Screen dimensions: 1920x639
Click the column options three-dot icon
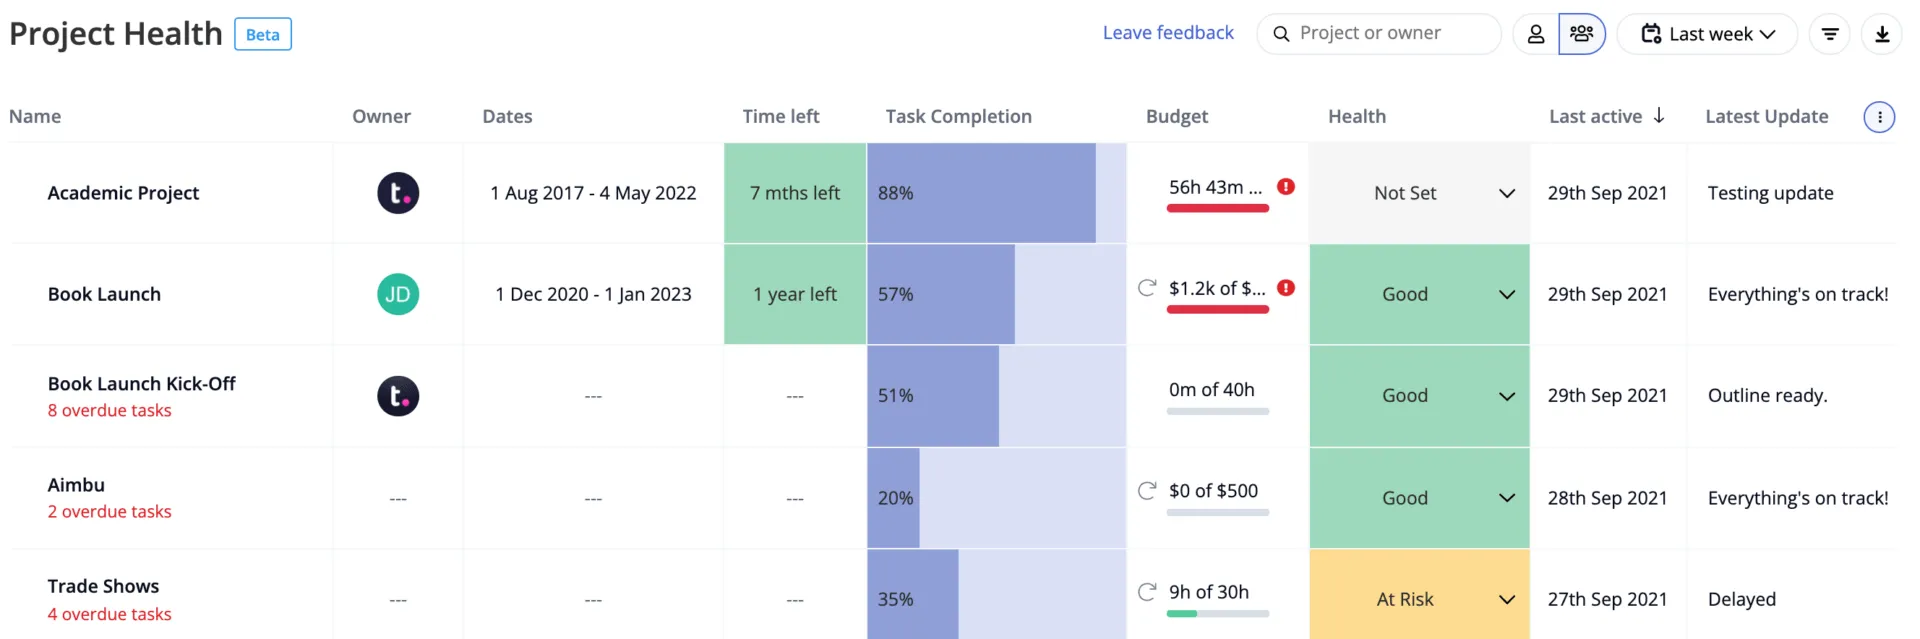pyautogui.click(x=1880, y=117)
